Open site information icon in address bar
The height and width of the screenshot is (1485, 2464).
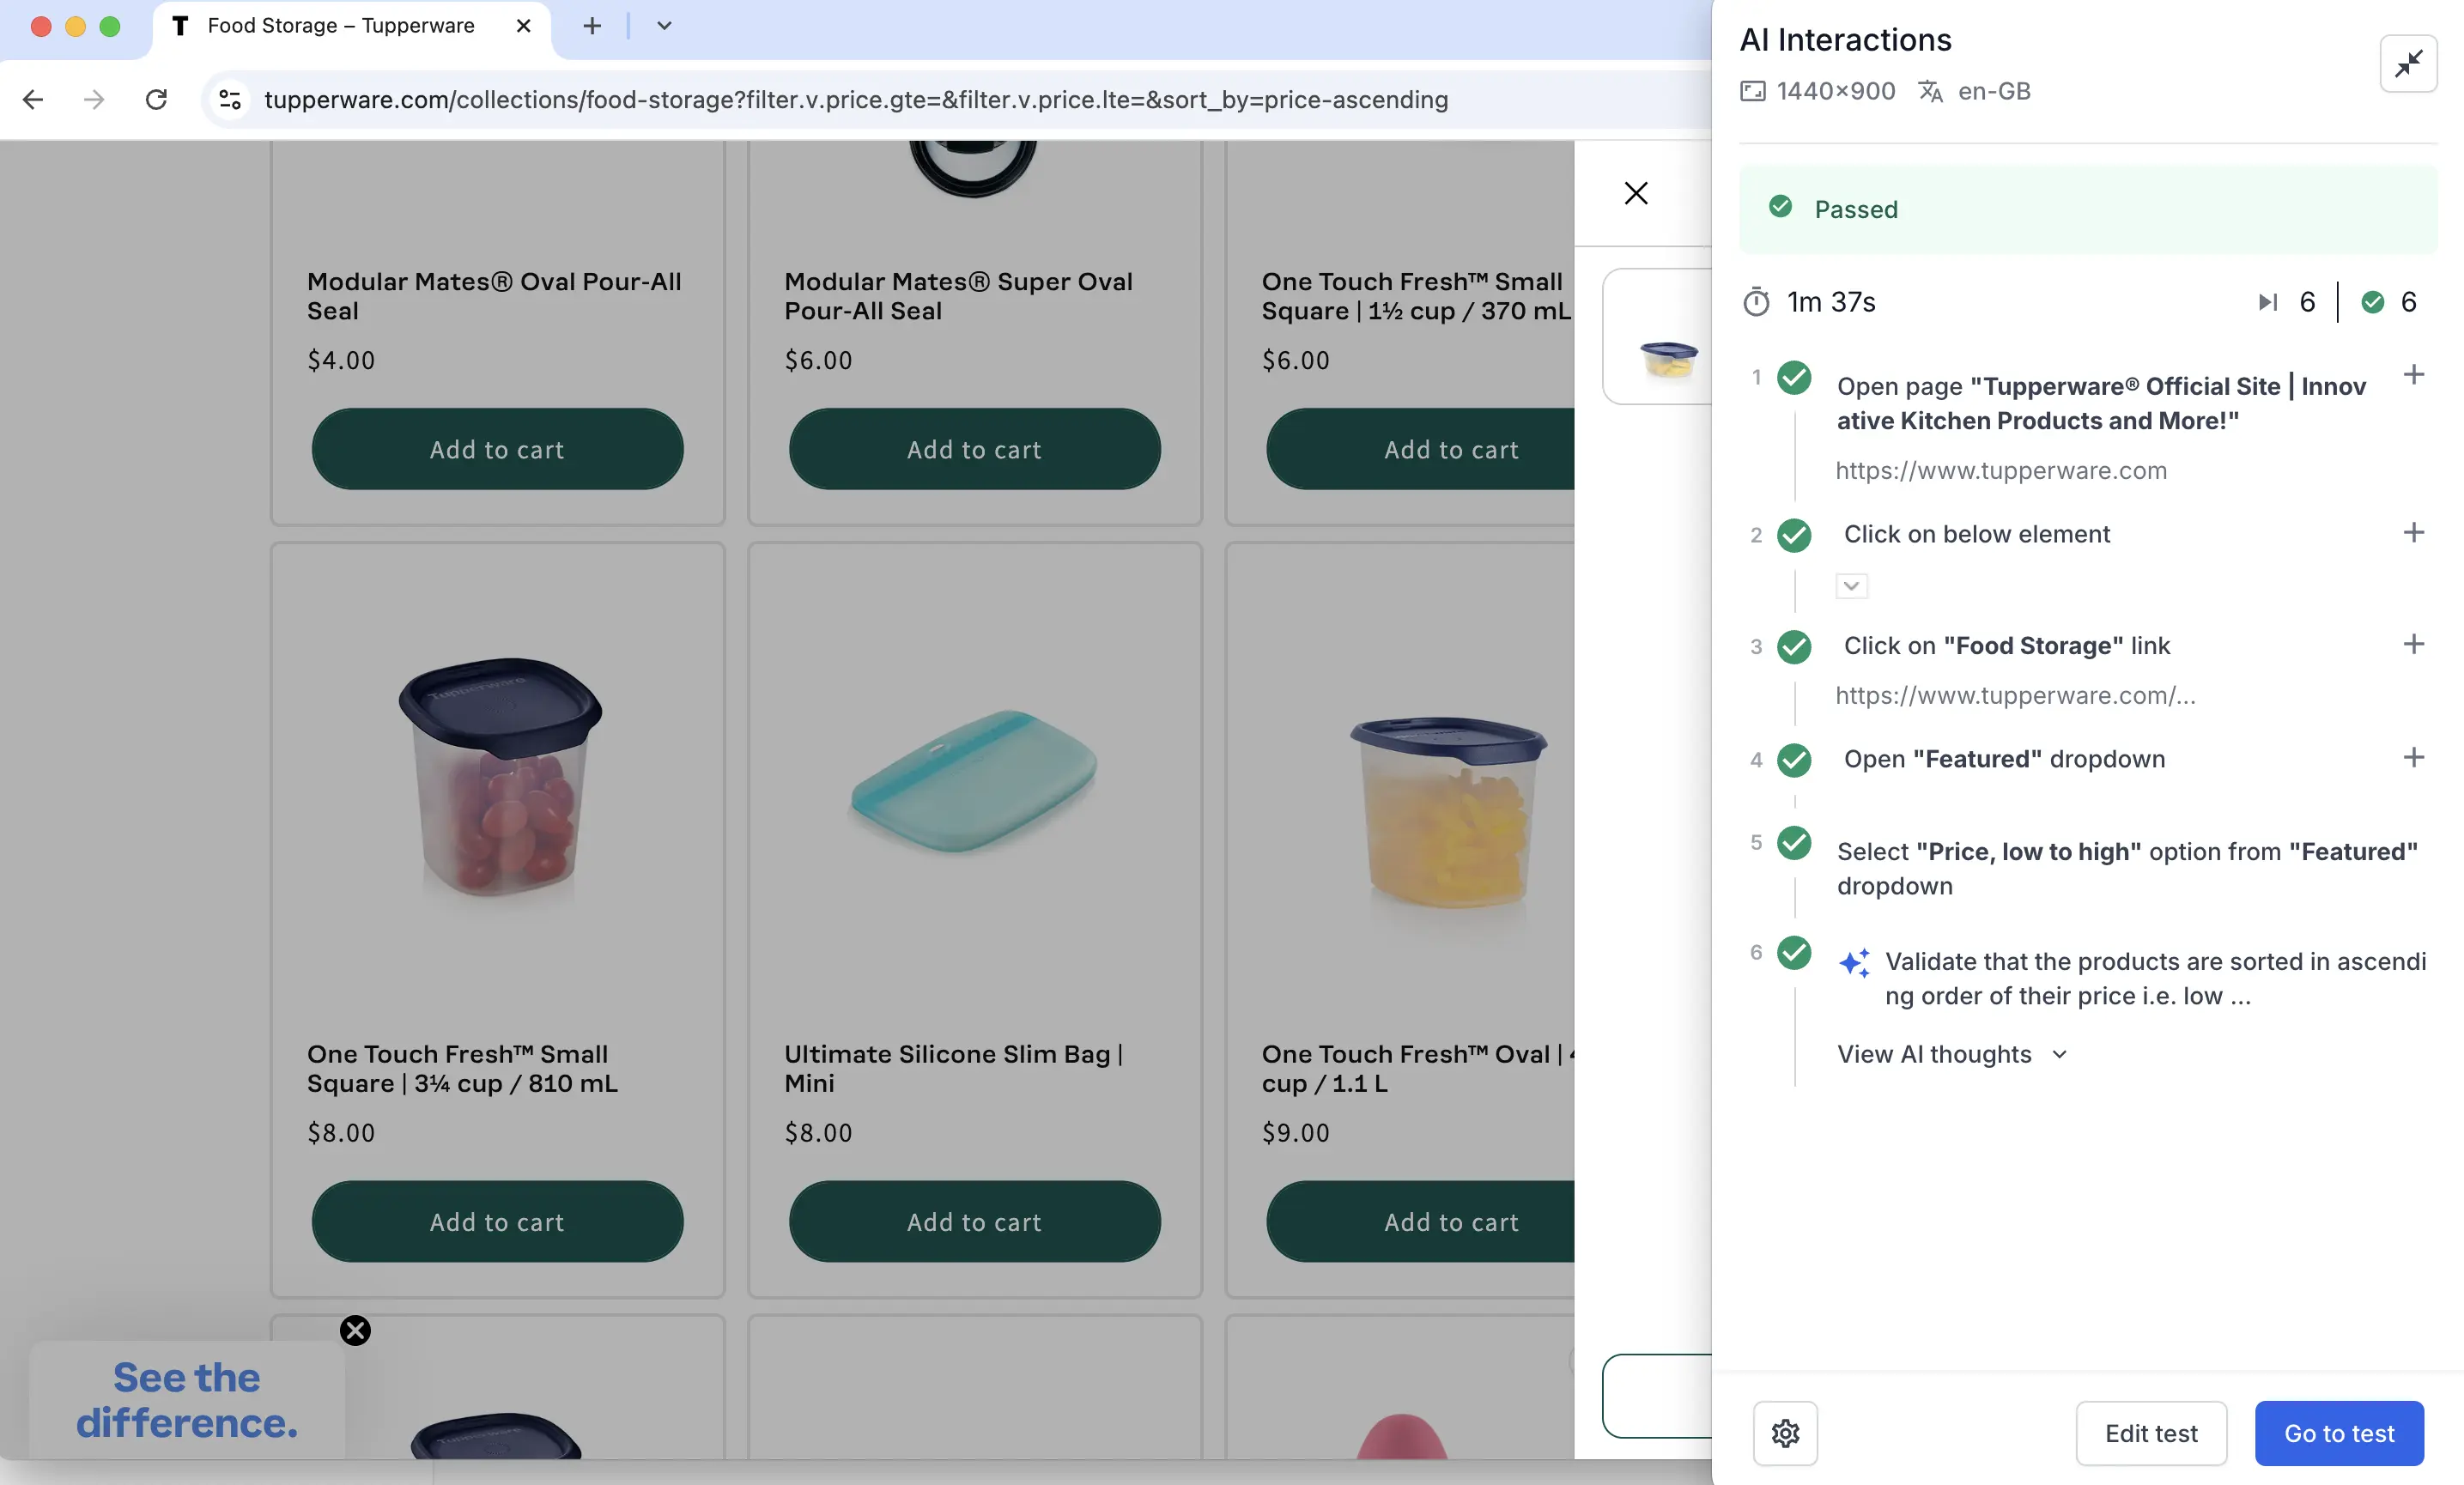[x=230, y=99]
